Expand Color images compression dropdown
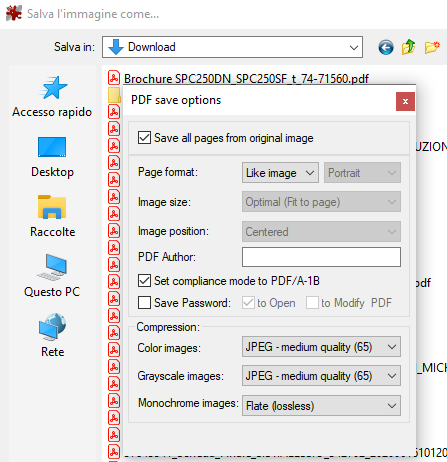The image size is (447, 462). pos(321,347)
